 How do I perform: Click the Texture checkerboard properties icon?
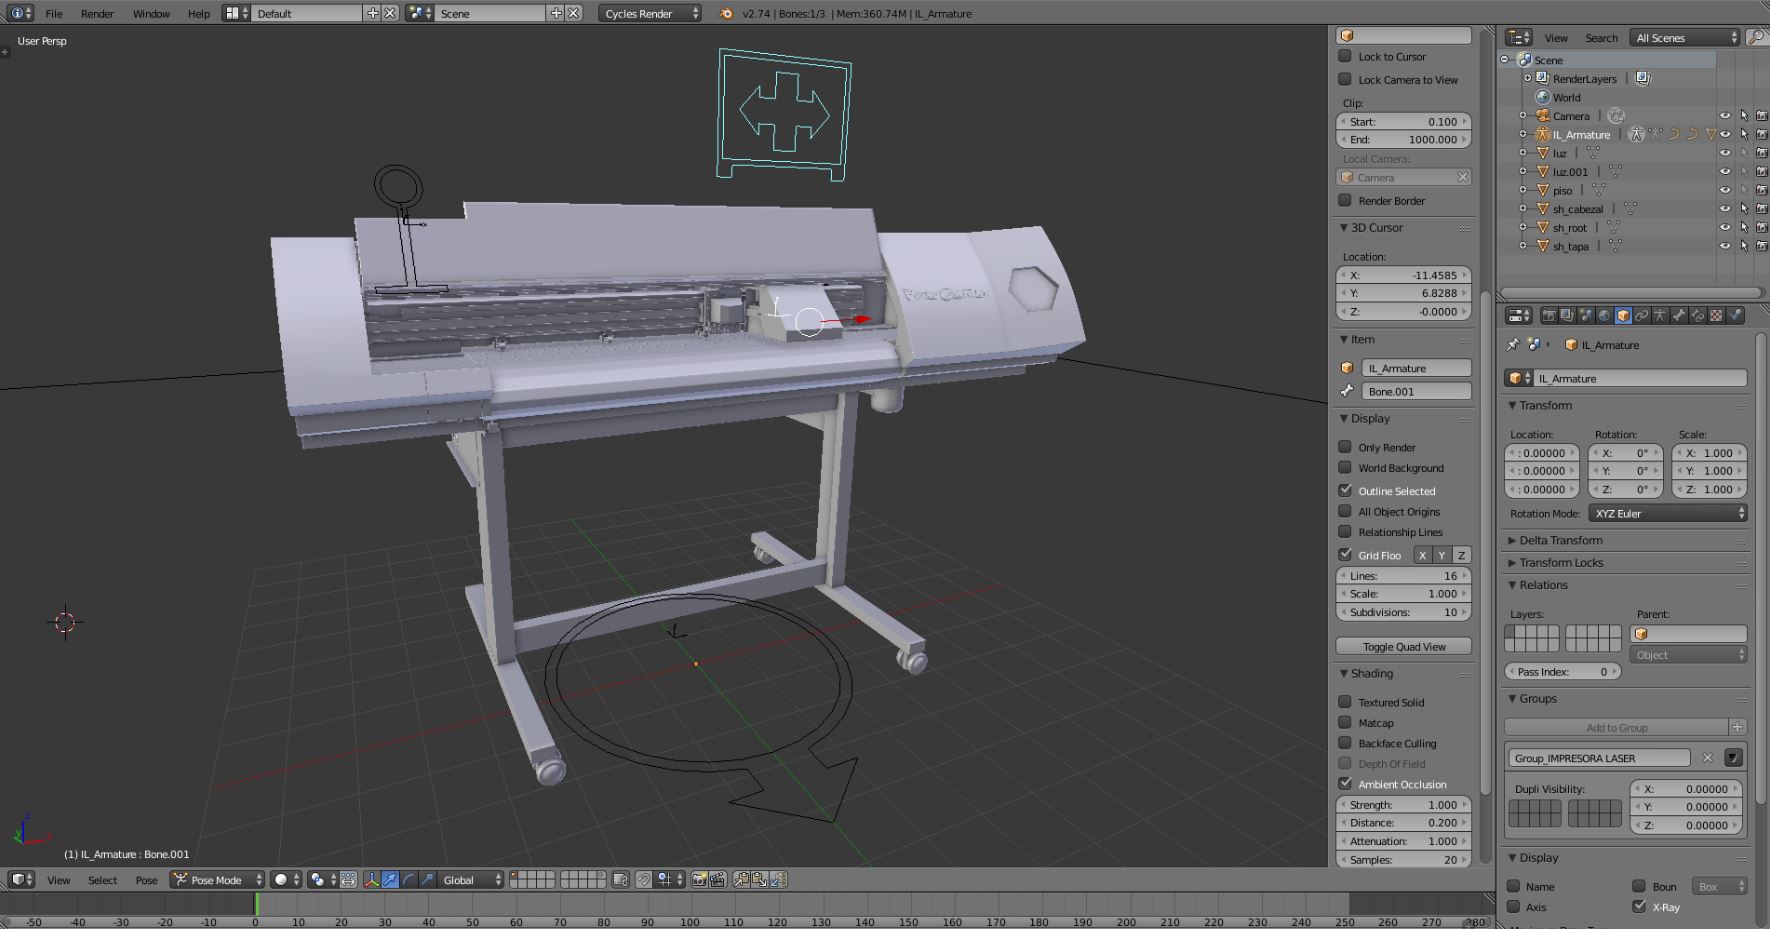pos(1716,316)
